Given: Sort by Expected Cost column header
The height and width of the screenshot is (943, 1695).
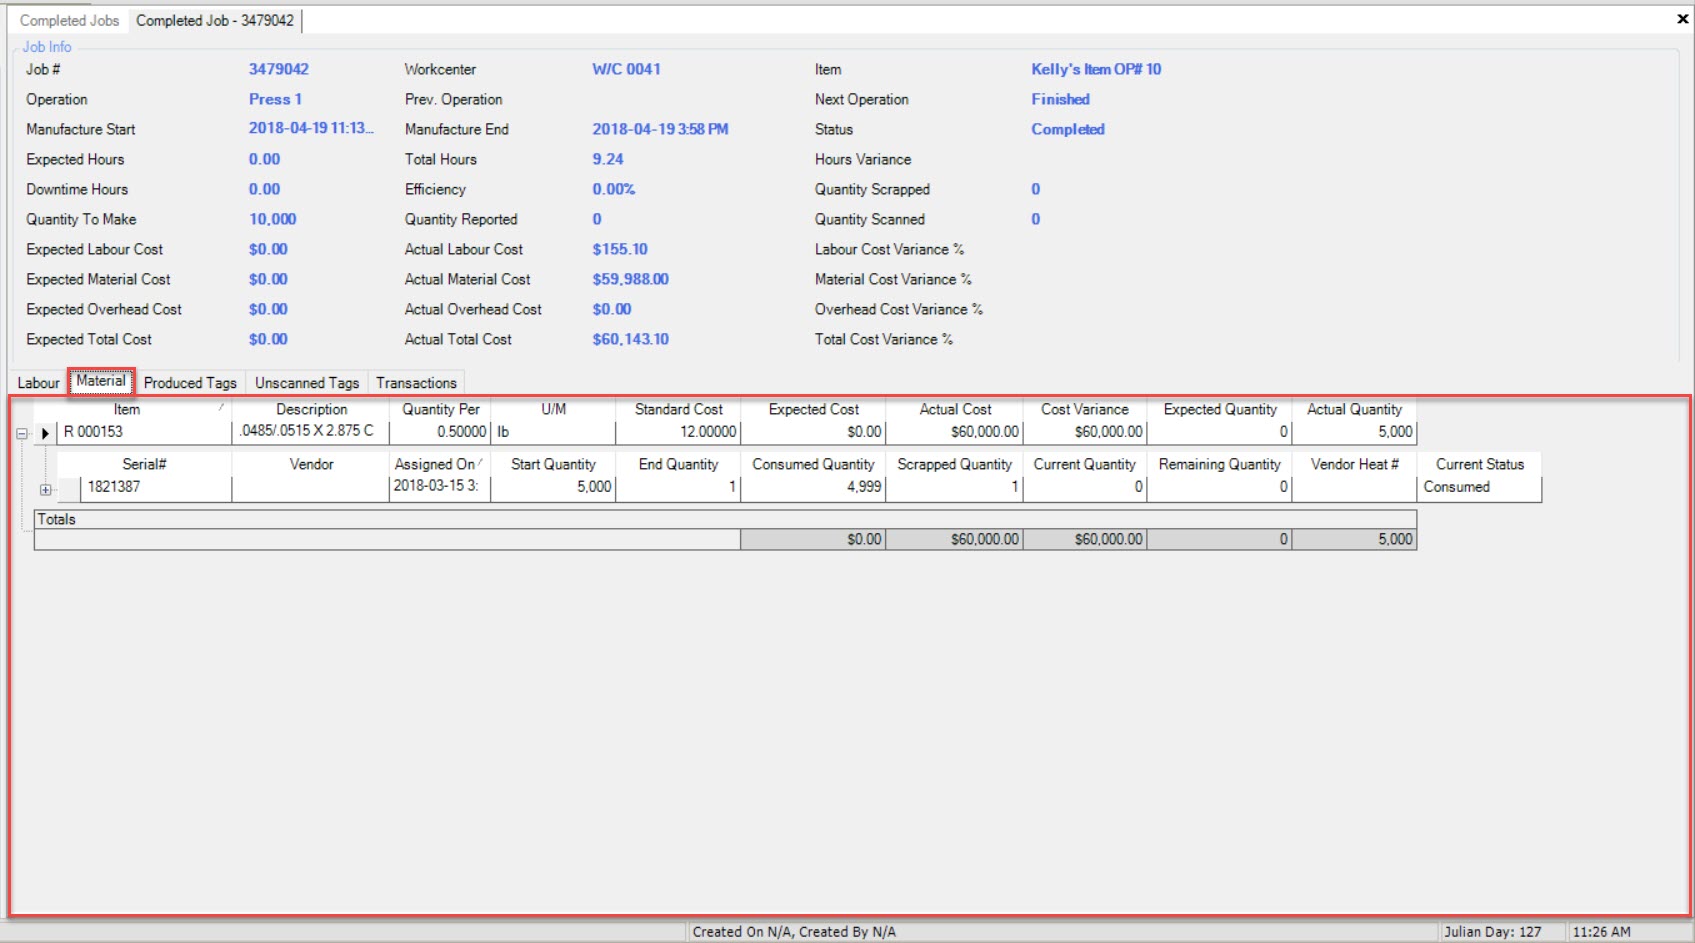Looking at the screenshot, I should (x=813, y=410).
